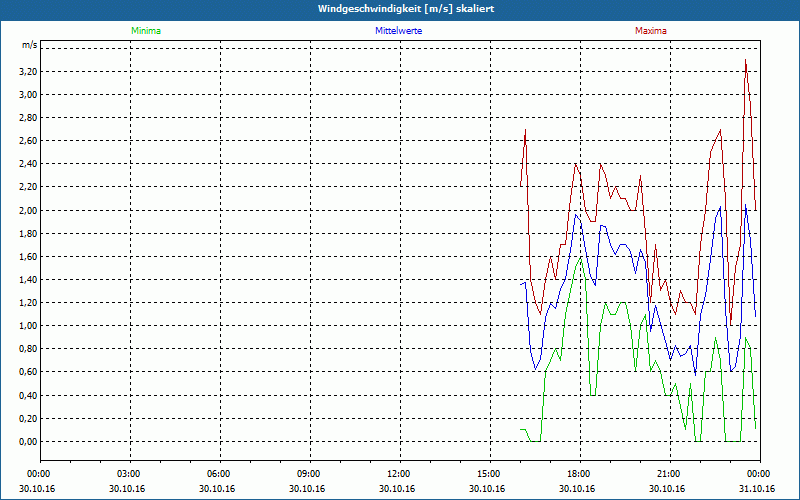The image size is (800, 500).
Task: Click the chart title Windgeschwindigkeit [m/s] skaliert
Action: [406, 9]
